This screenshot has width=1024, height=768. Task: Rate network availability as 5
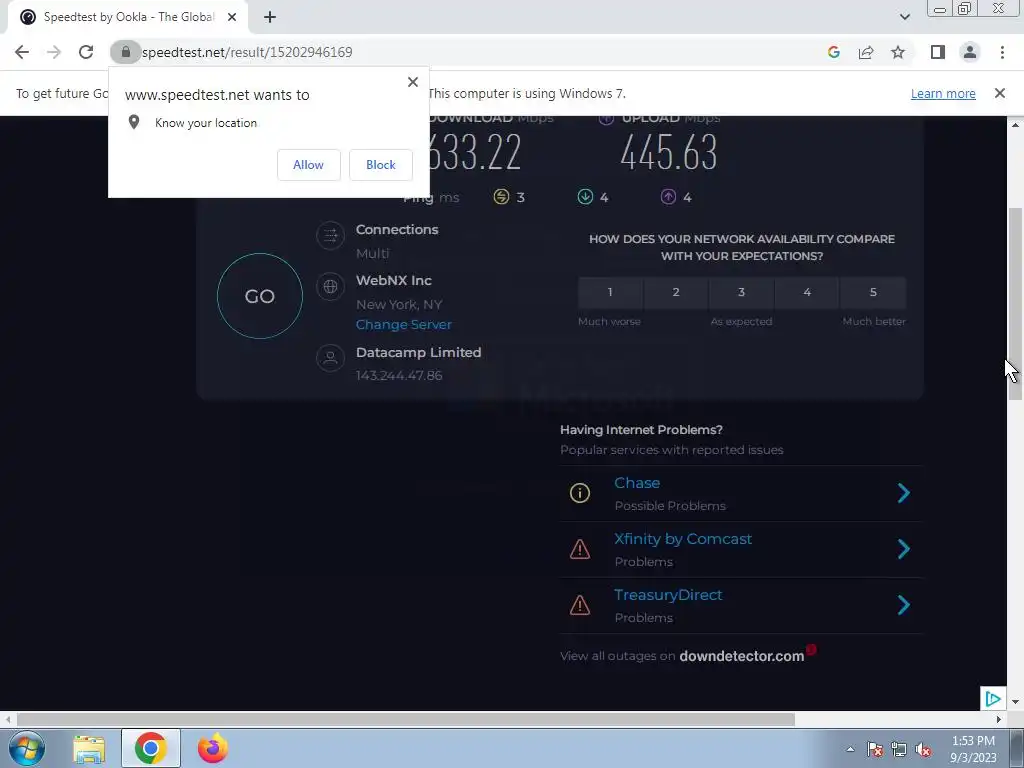click(873, 292)
